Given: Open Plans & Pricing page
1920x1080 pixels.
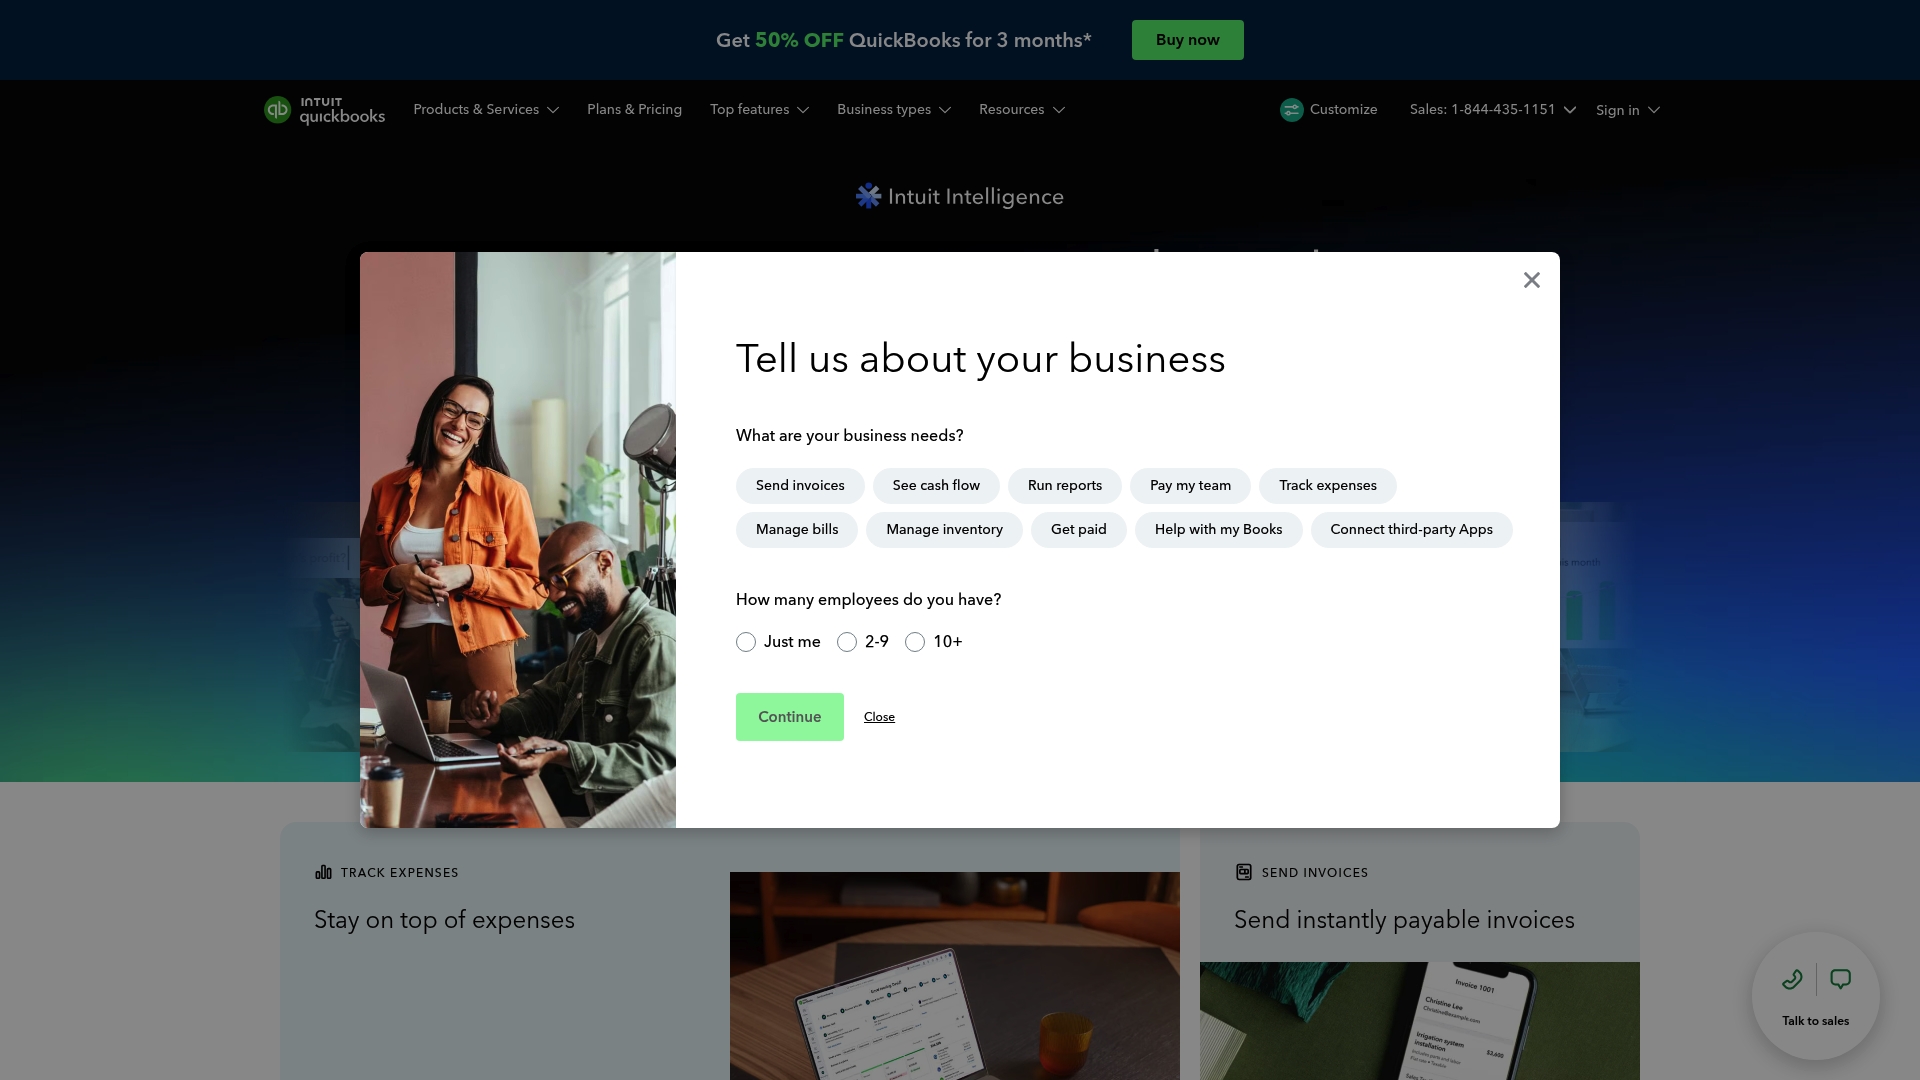Looking at the screenshot, I should pos(634,110).
